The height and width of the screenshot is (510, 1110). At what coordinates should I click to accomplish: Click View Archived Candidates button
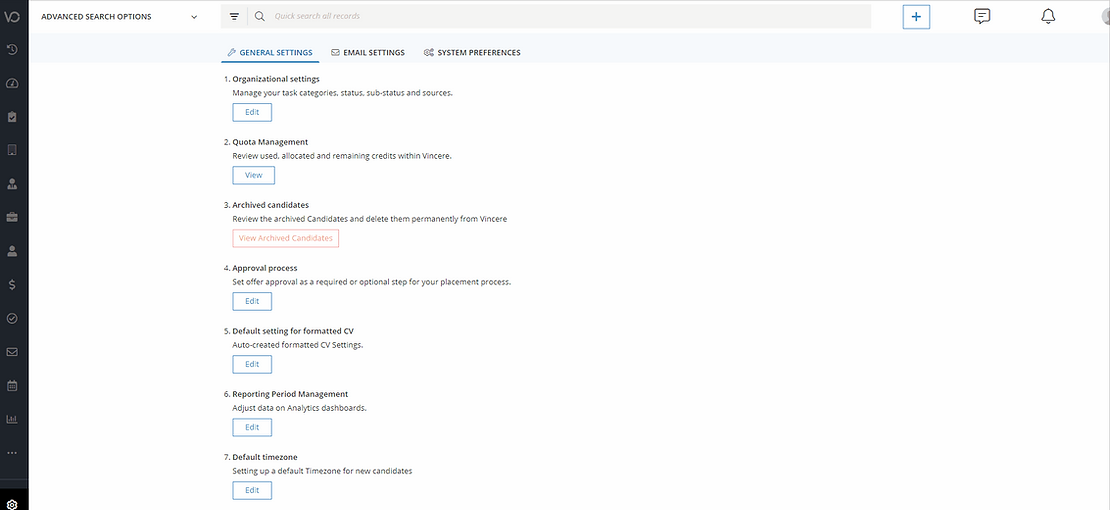[x=285, y=238]
